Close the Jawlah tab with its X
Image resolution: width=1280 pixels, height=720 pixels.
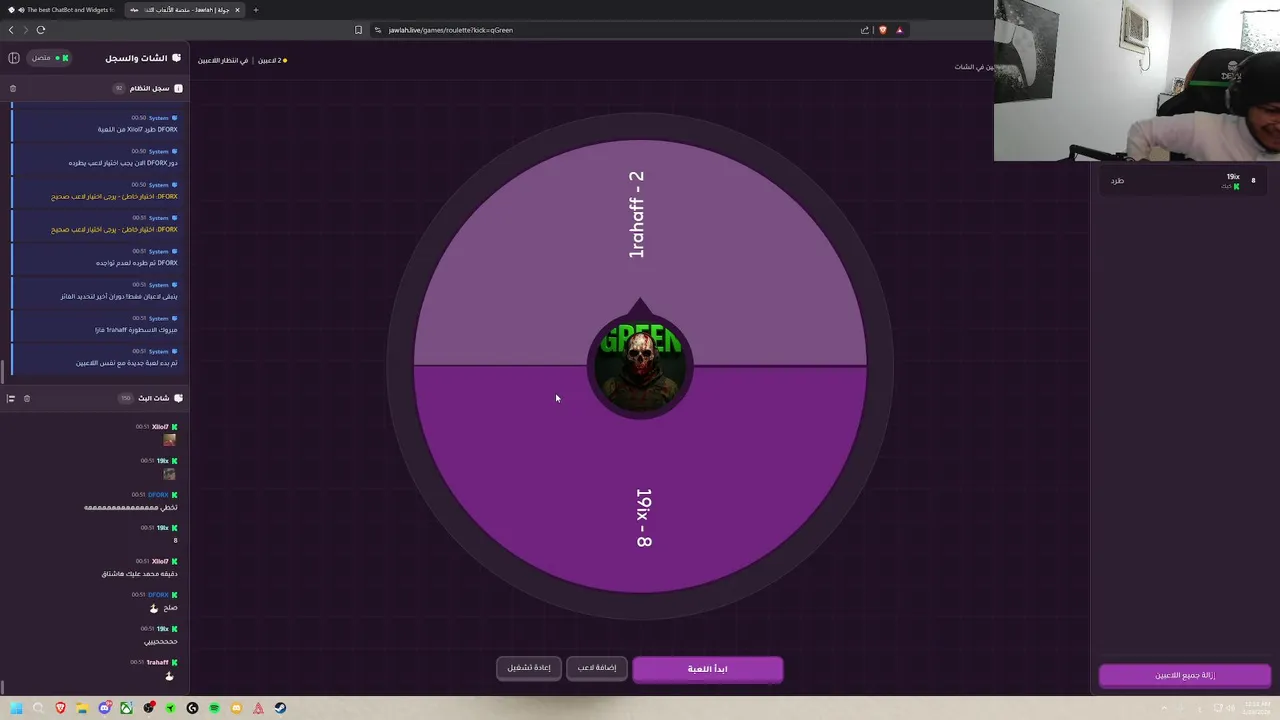pyautogui.click(x=237, y=10)
